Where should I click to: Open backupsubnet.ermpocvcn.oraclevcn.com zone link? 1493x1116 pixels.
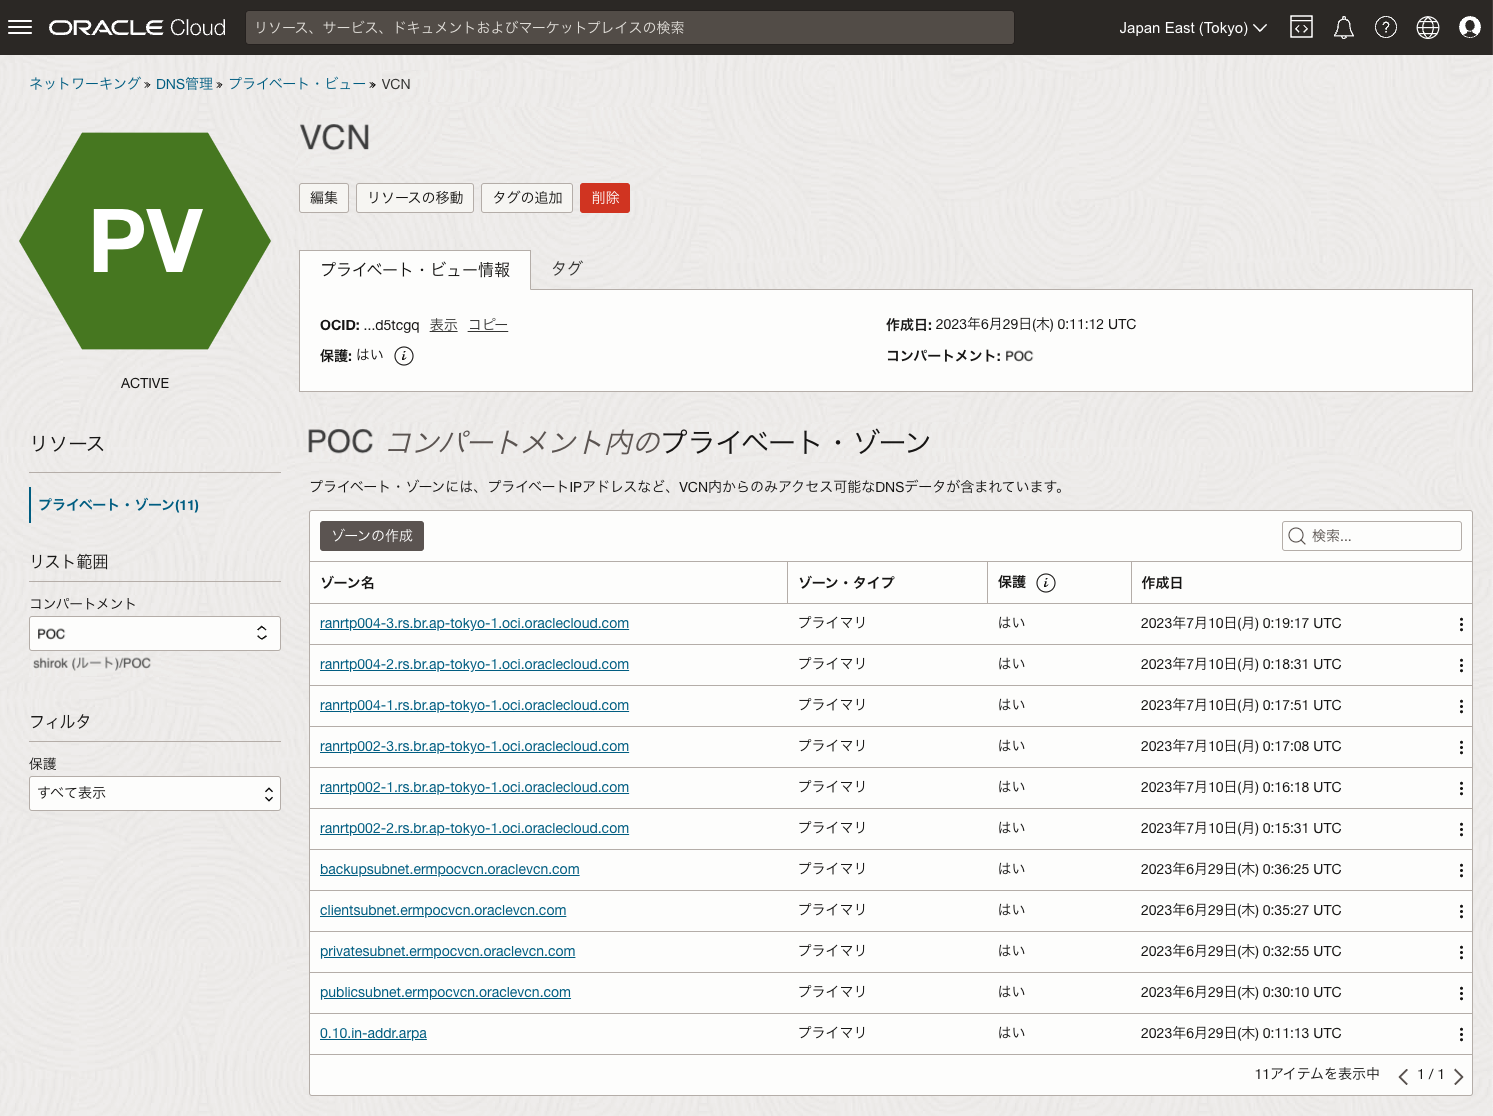click(450, 869)
